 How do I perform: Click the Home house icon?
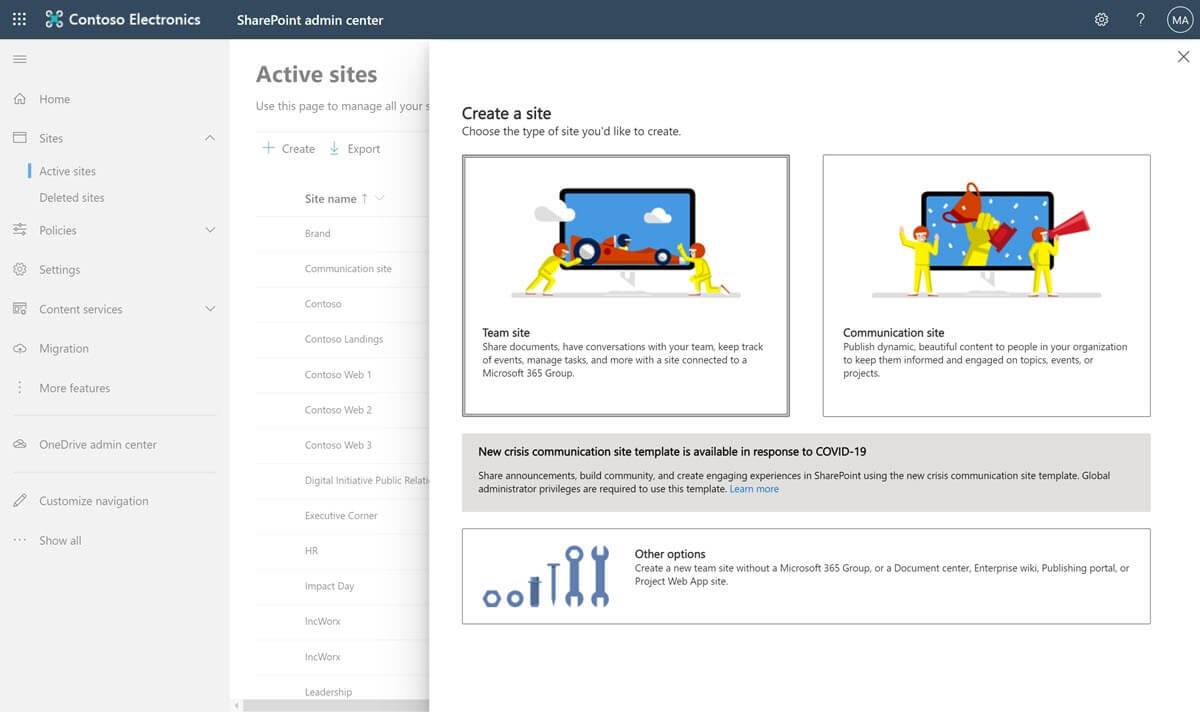coord(19,99)
